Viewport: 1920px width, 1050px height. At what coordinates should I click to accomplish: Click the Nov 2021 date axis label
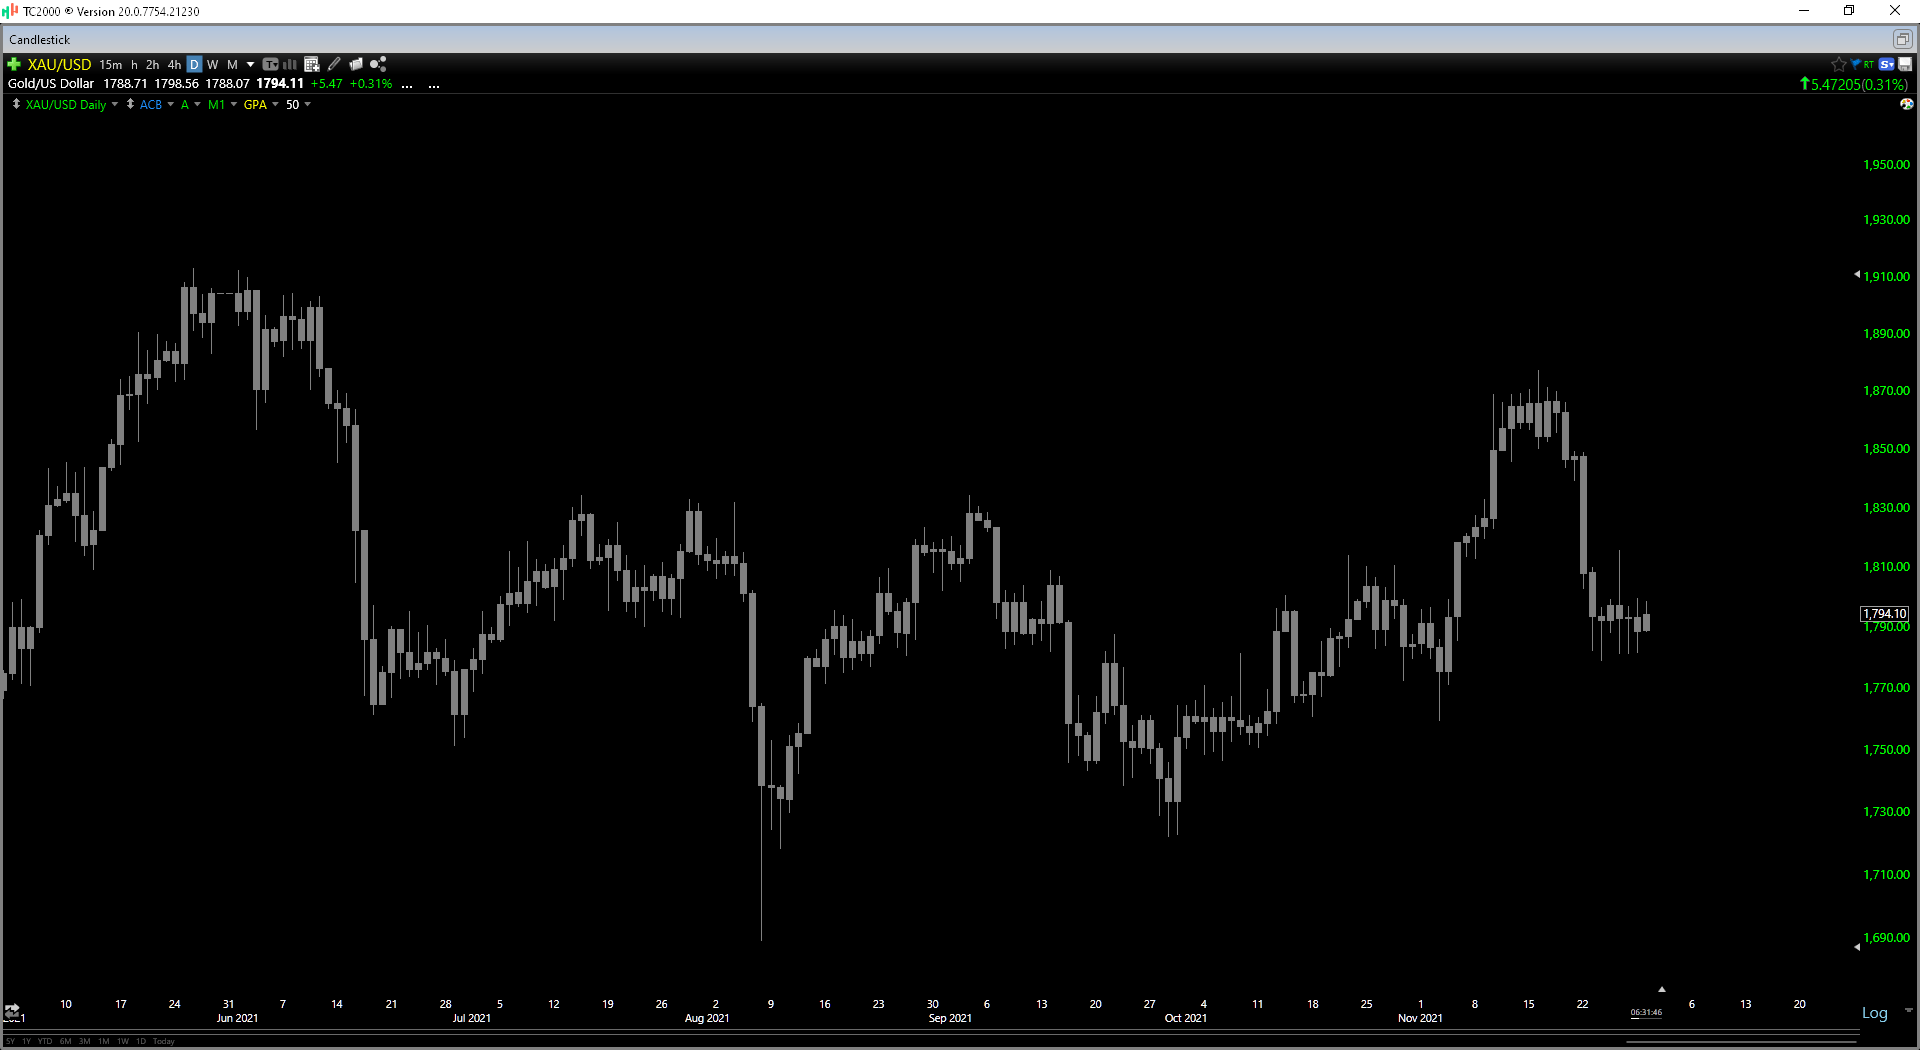[x=1420, y=1018]
